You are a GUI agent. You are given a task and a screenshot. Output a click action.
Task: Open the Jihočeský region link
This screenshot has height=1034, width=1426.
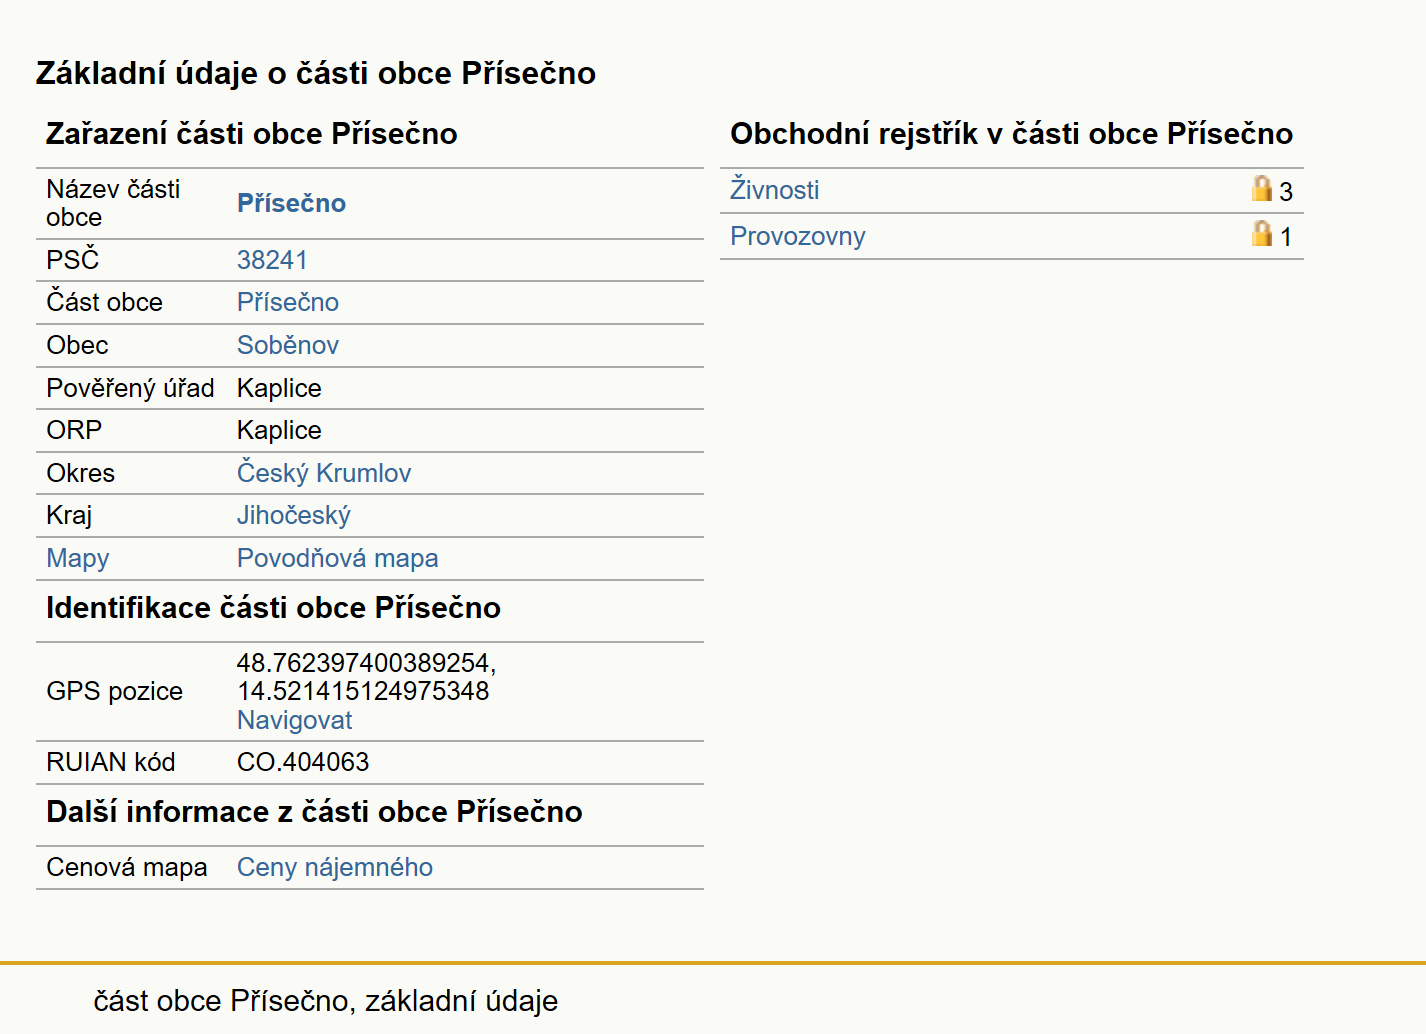[294, 516]
